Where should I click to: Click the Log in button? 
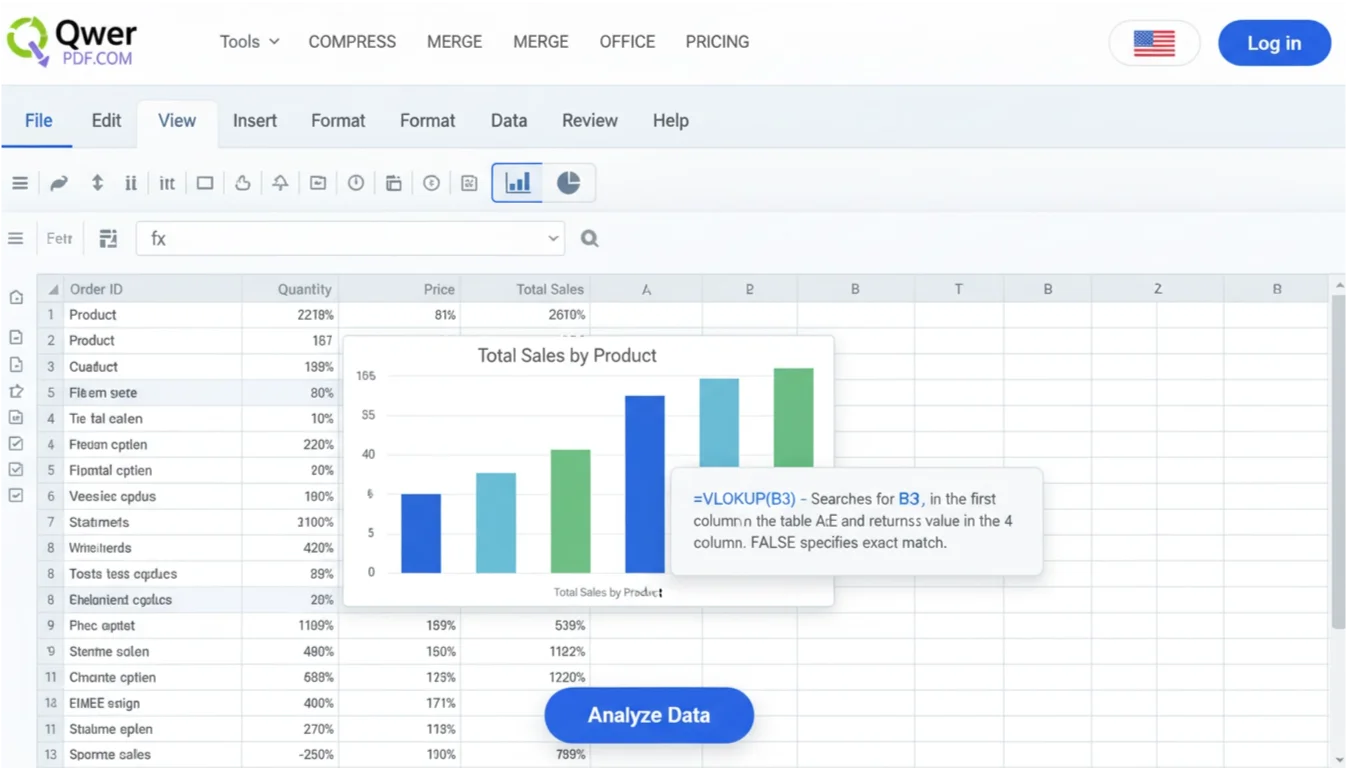pos(1274,43)
